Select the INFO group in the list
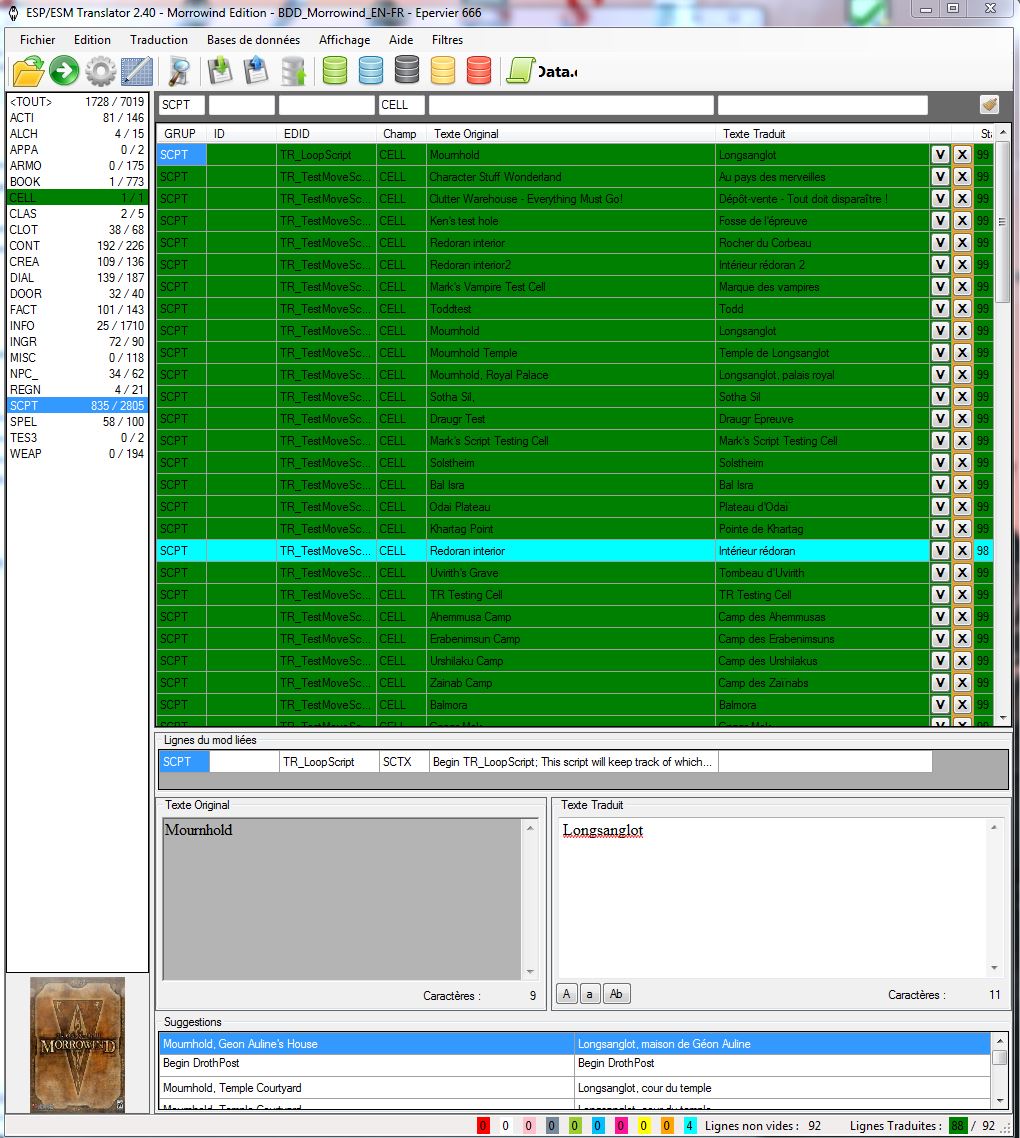The image size is (1020, 1138). (x=77, y=325)
